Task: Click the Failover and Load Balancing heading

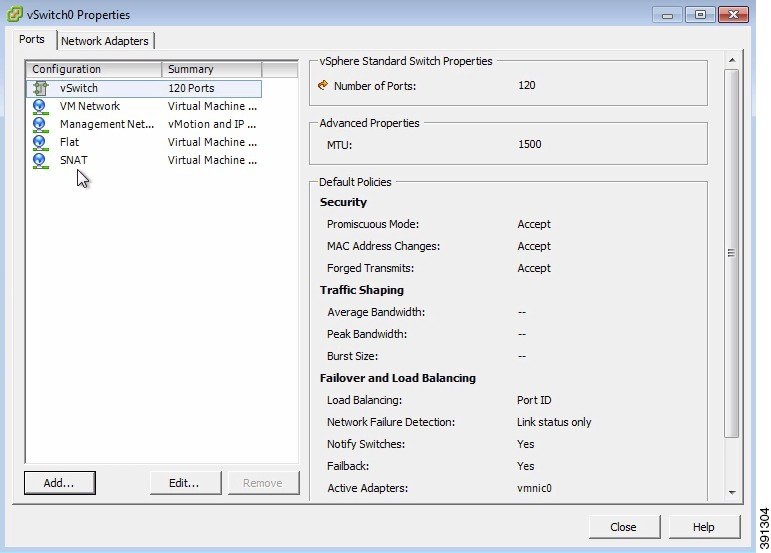Action: pyautogui.click(x=398, y=378)
